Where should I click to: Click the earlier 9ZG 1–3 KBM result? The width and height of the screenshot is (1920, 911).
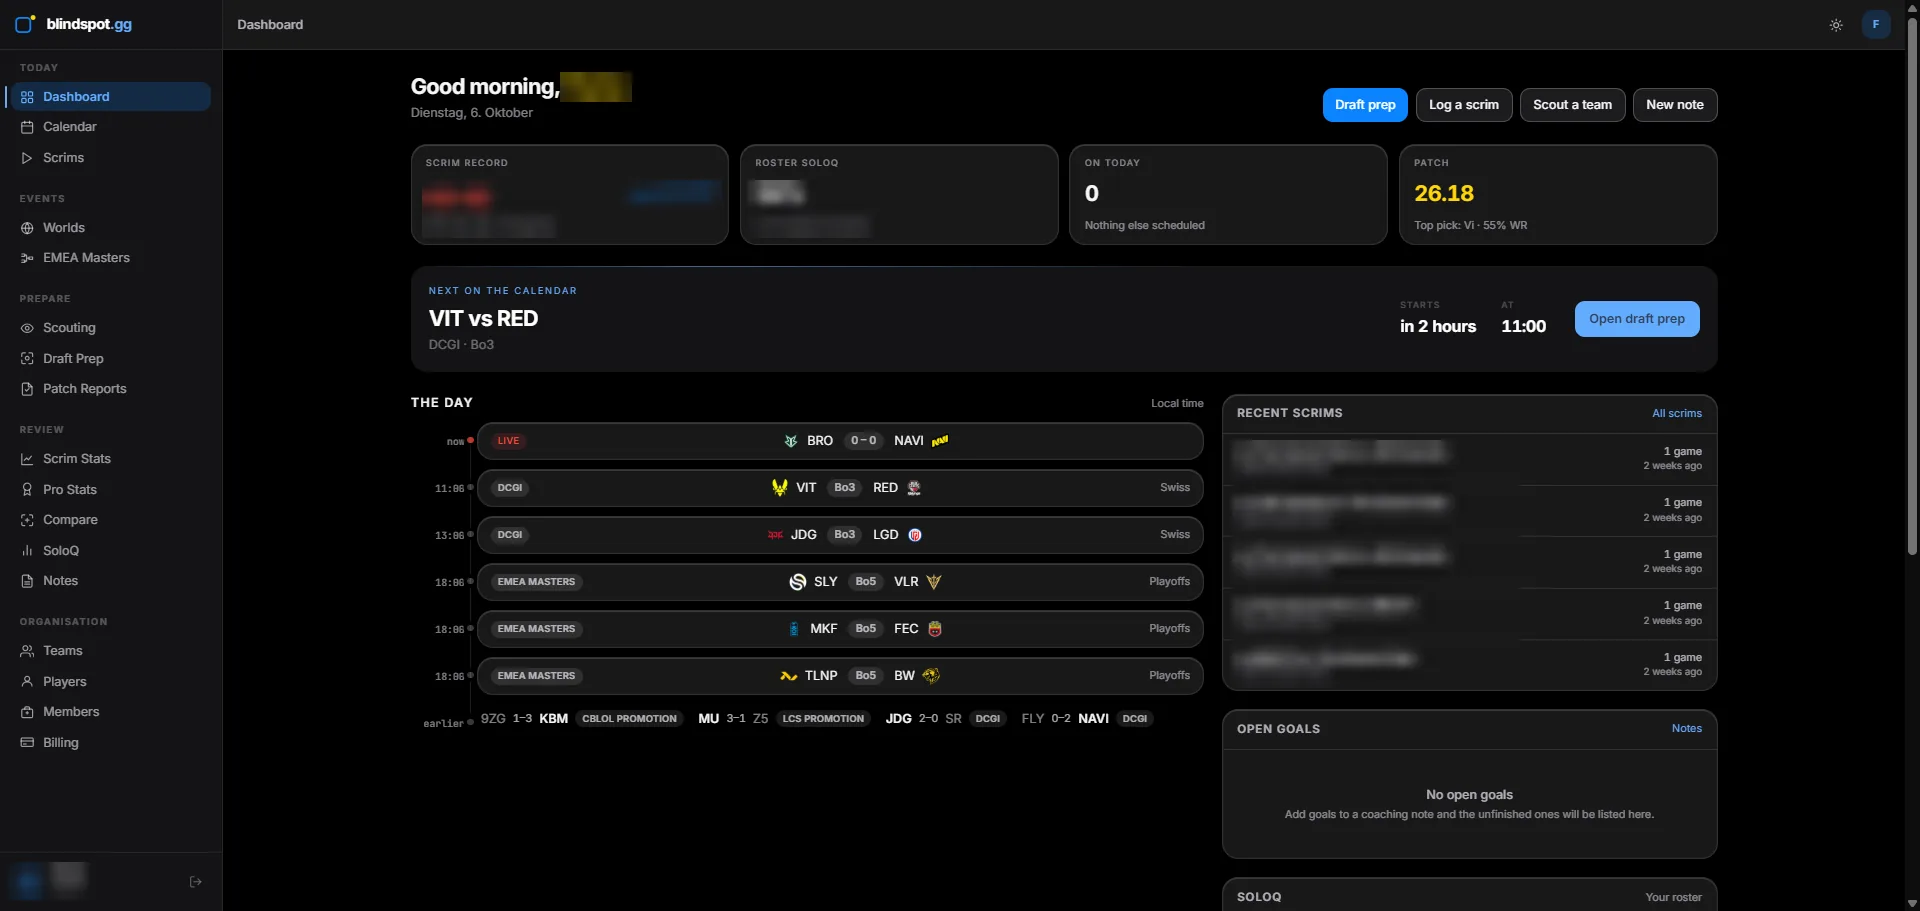click(582, 719)
